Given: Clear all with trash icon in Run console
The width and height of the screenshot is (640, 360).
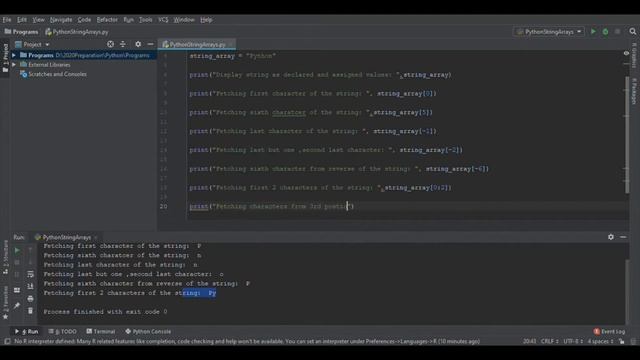Looking at the screenshot, I should (x=30, y=311).
